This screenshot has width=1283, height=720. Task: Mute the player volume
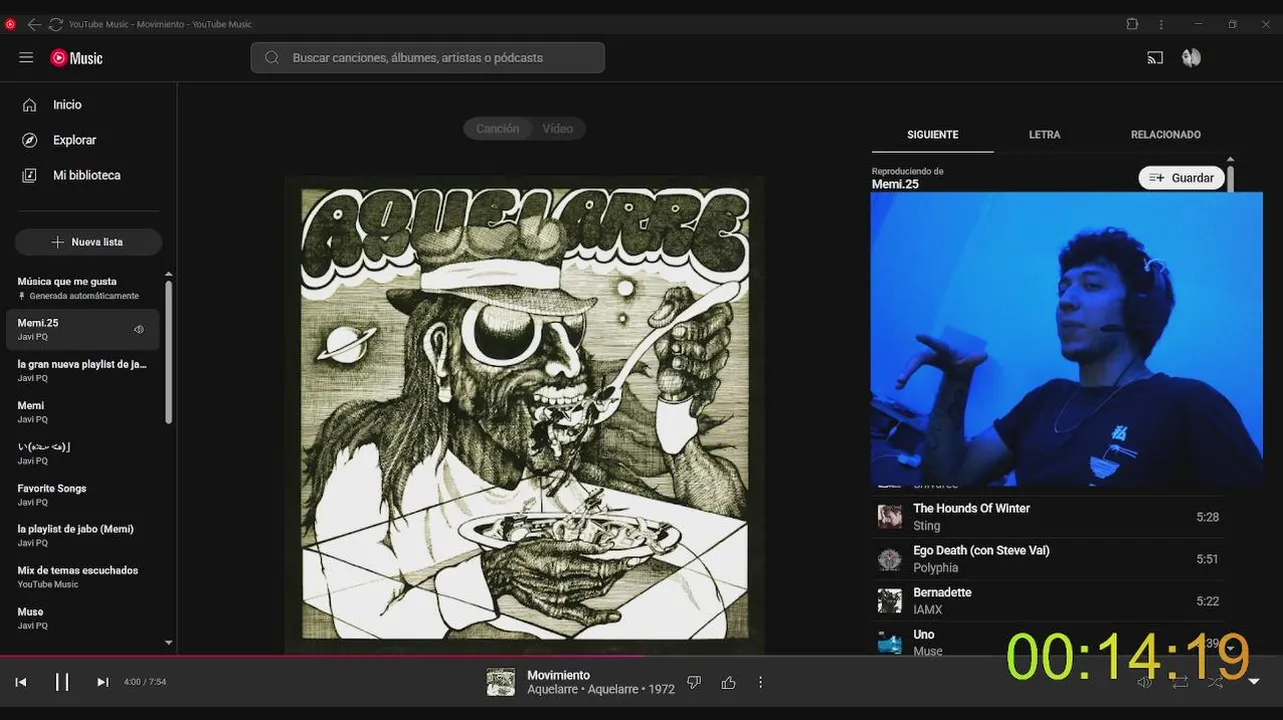(x=1145, y=682)
